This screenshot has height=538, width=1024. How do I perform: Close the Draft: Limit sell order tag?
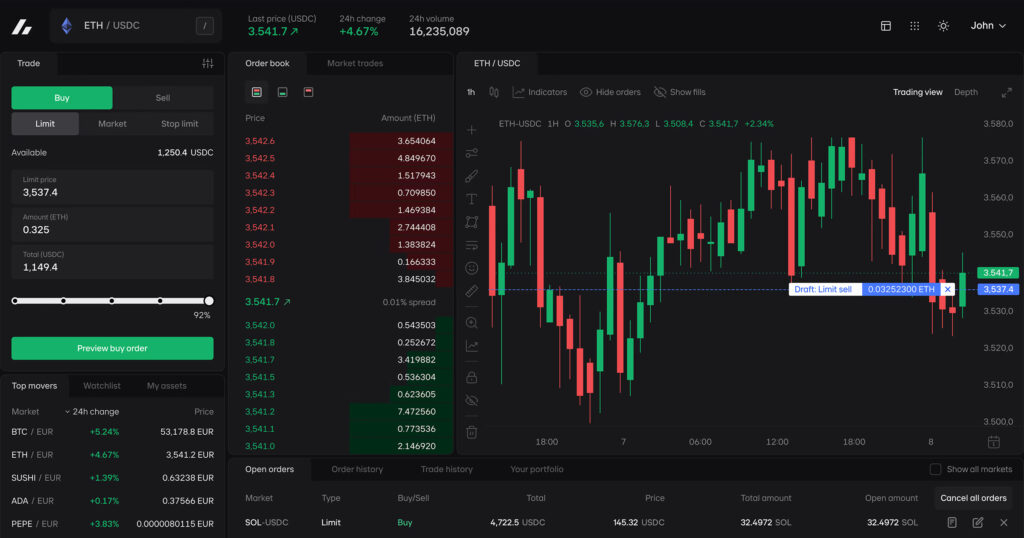(x=948, y=289)
